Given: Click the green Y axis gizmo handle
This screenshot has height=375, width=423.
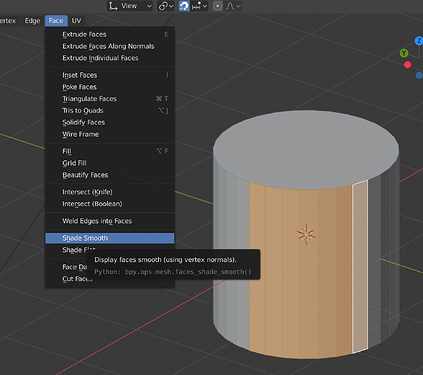Looking at the screenshot, I should (404, 53).
